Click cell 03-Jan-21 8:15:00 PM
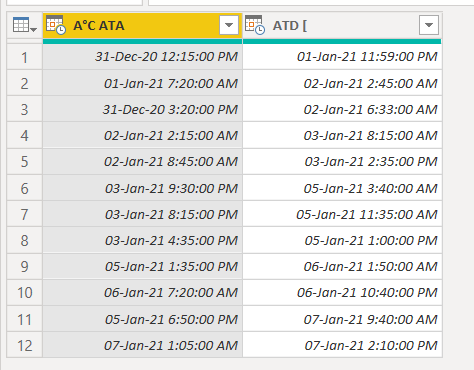The image size is (474, 370). point(142,214)
